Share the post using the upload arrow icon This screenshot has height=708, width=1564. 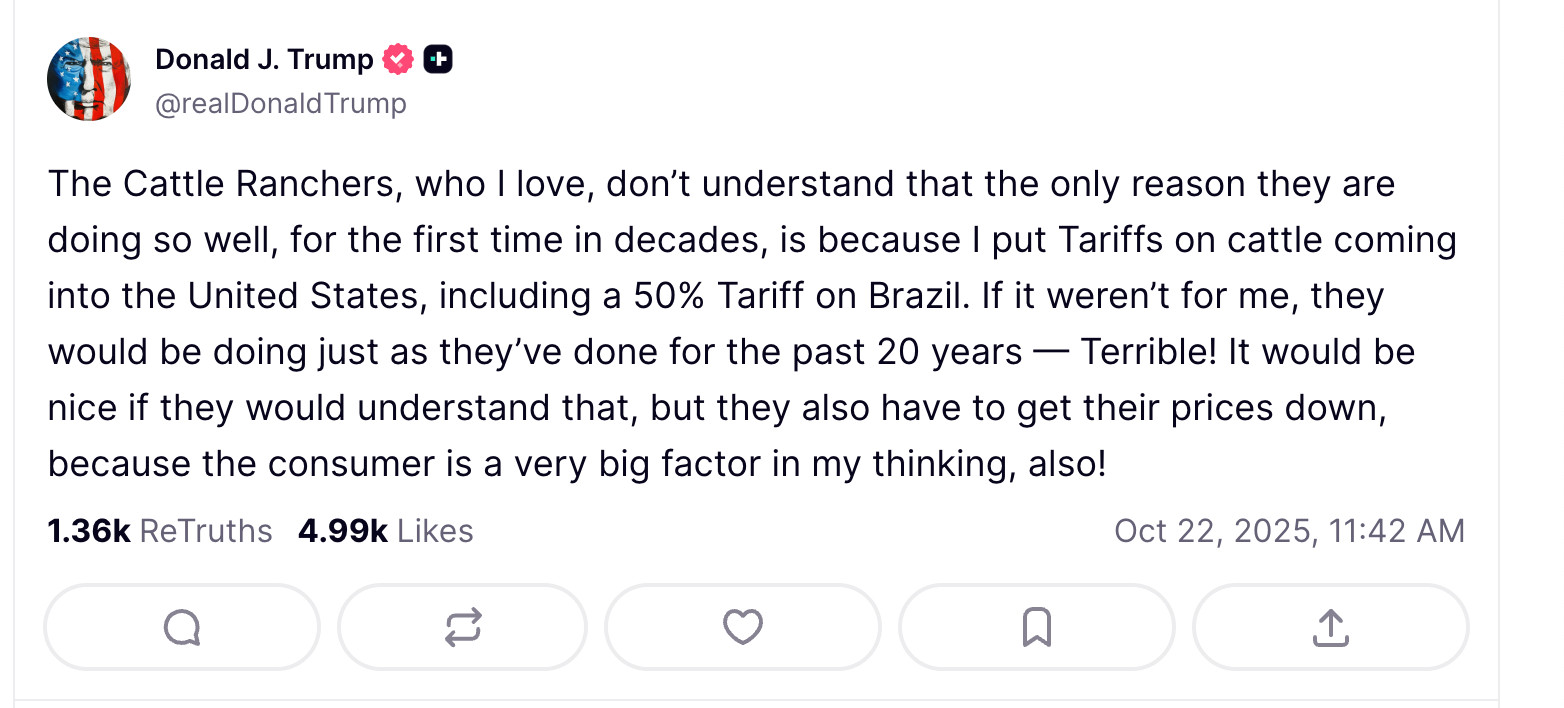1330,627
